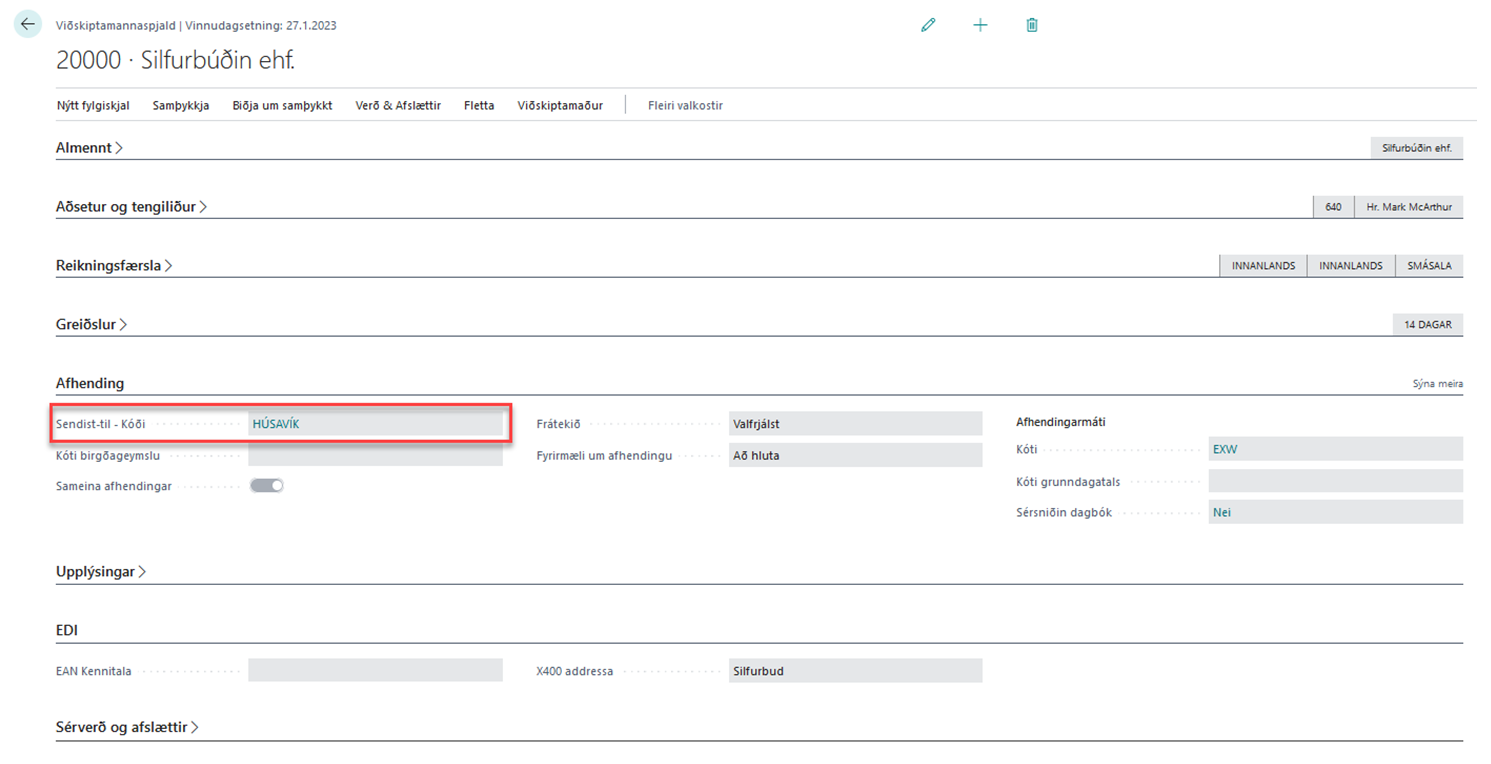1491x764 pixels.
Task: Expand Sérverð og afslættir section
Action: (x=127, y=727)
